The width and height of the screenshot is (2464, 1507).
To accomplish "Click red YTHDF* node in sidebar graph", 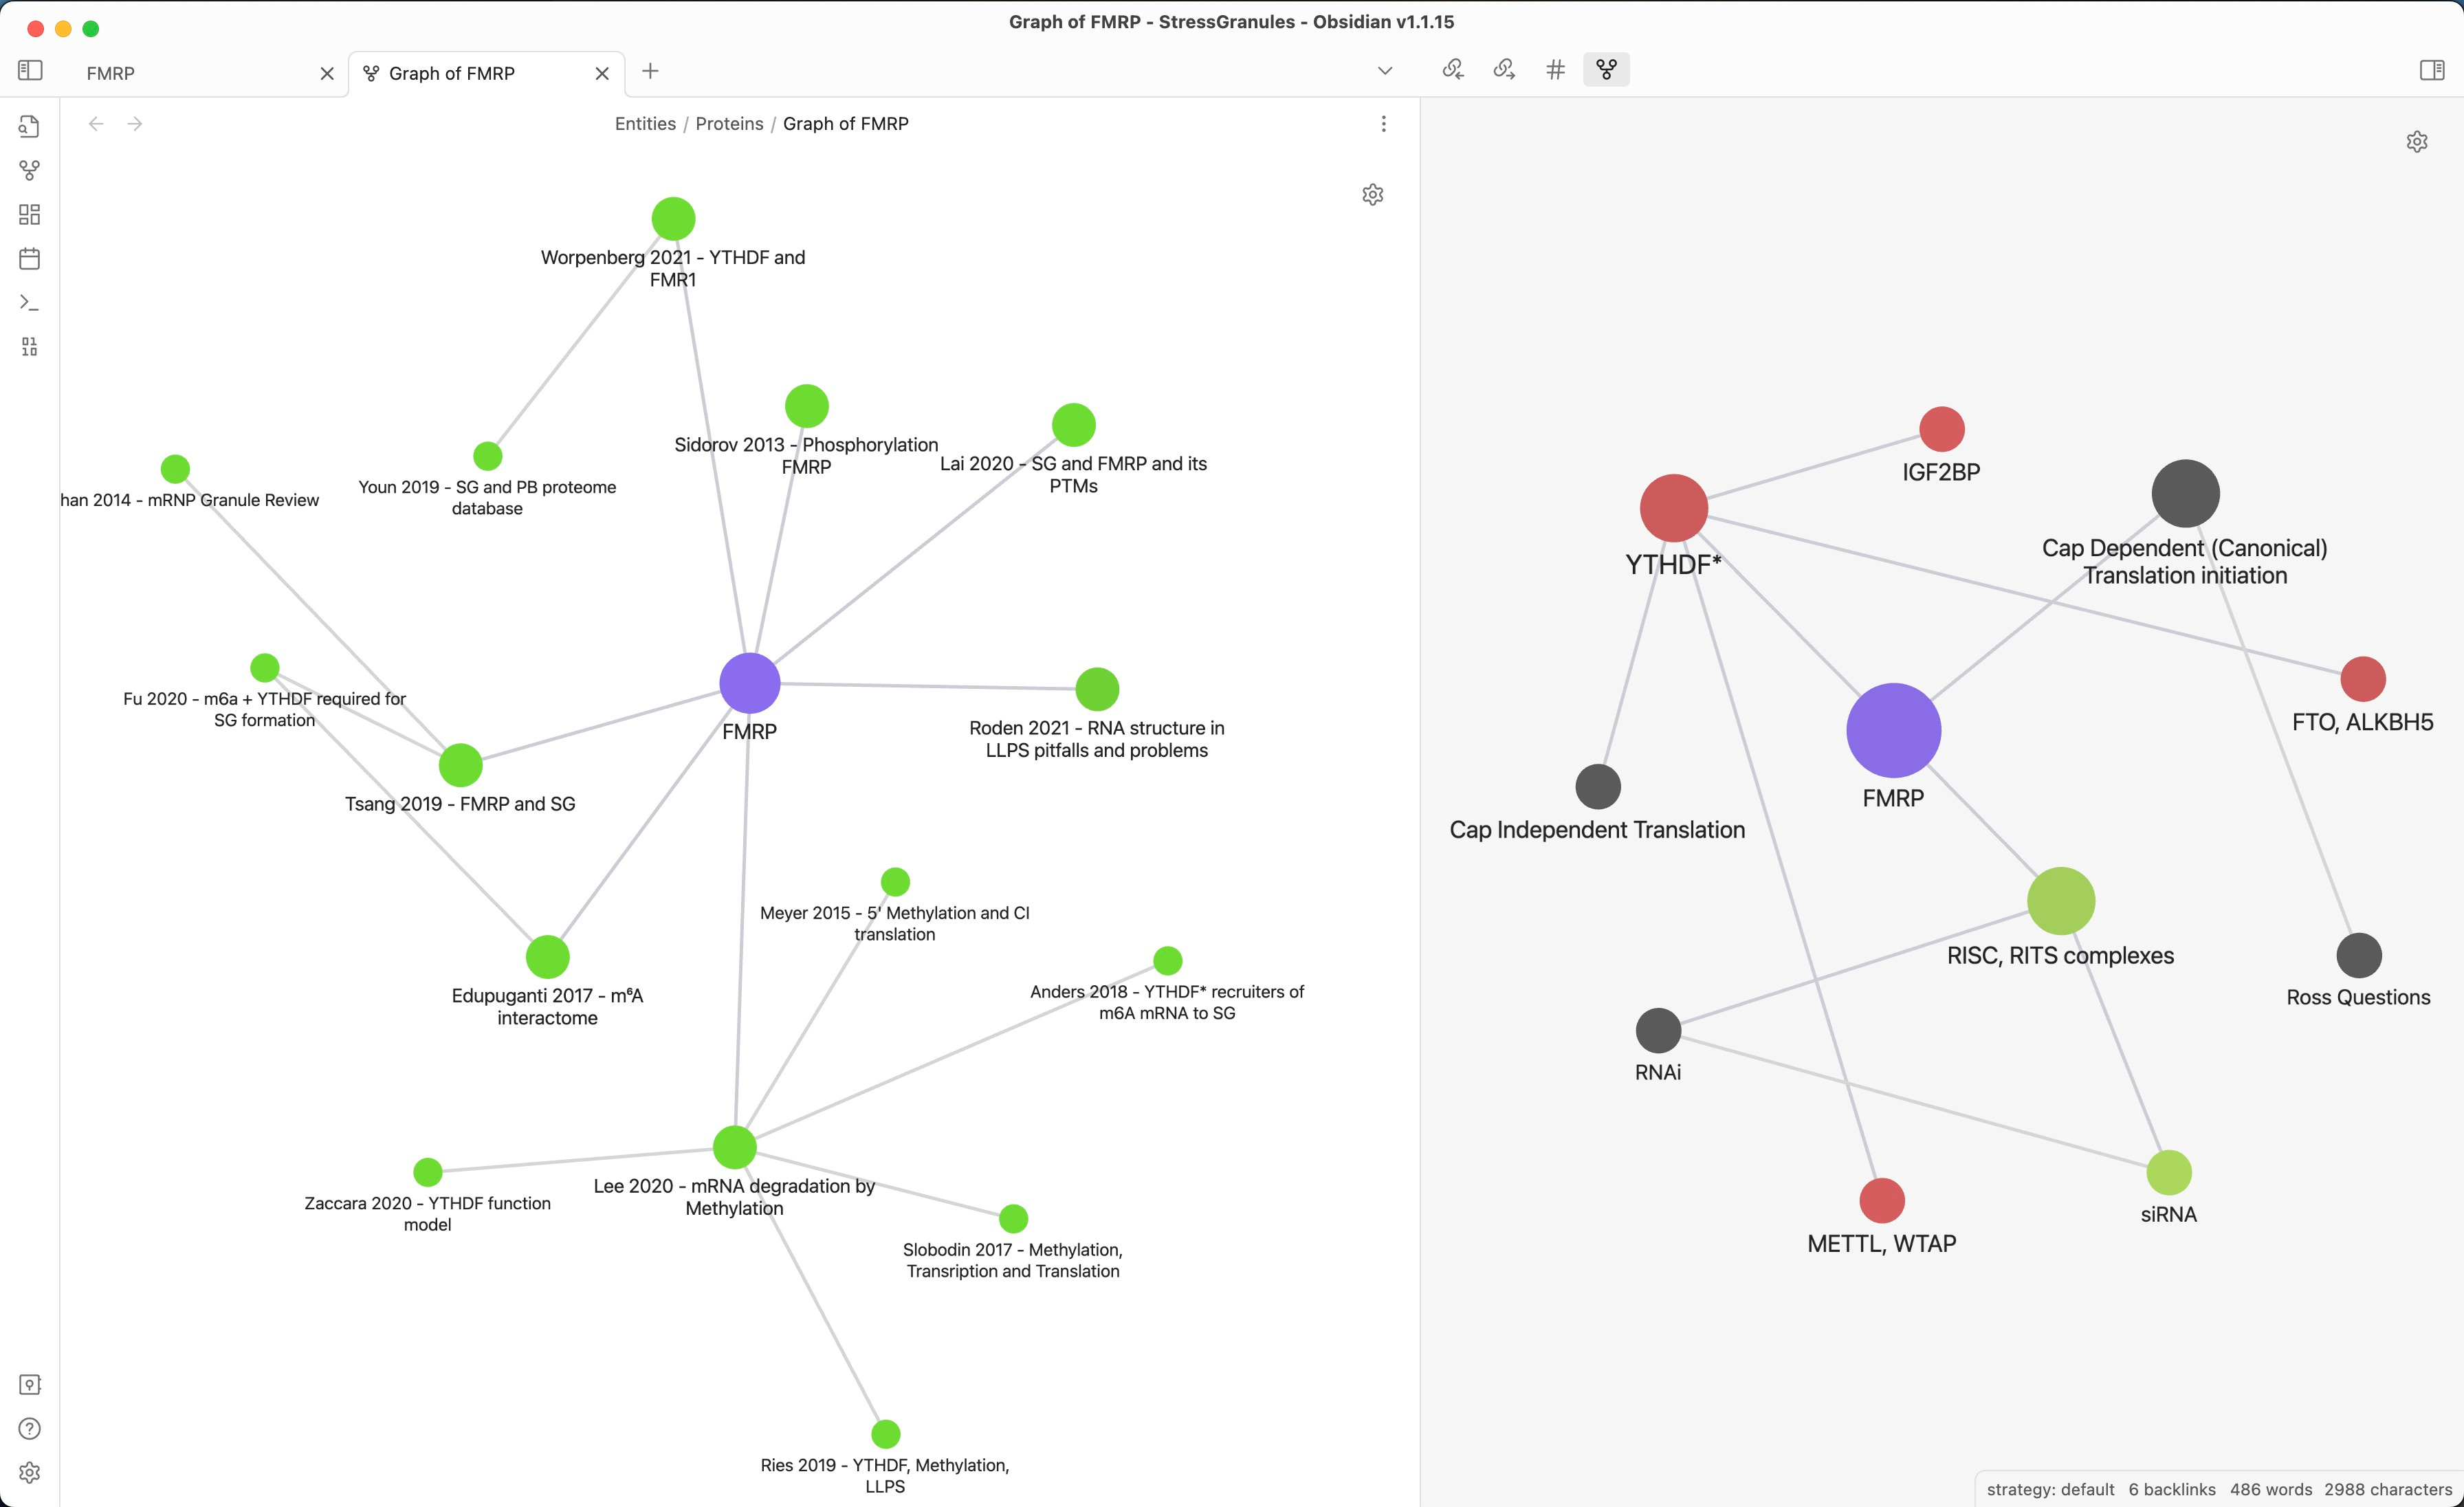I will tap(1674, 508).
